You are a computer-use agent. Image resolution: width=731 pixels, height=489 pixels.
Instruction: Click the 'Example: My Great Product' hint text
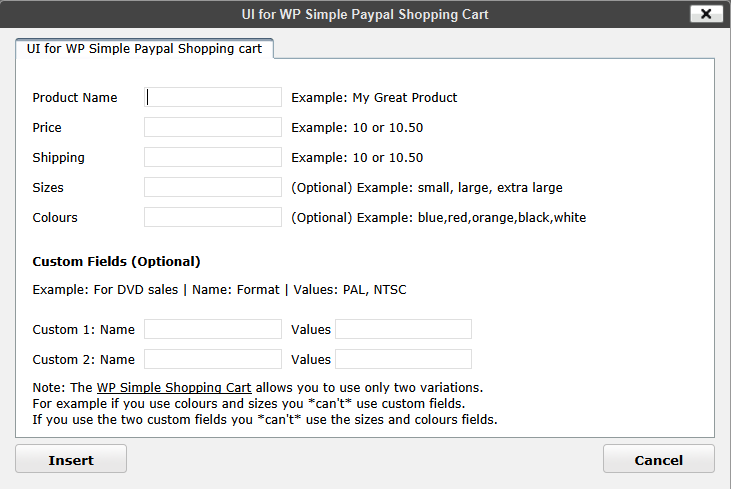pyautogui.click(x=374, y=97)
